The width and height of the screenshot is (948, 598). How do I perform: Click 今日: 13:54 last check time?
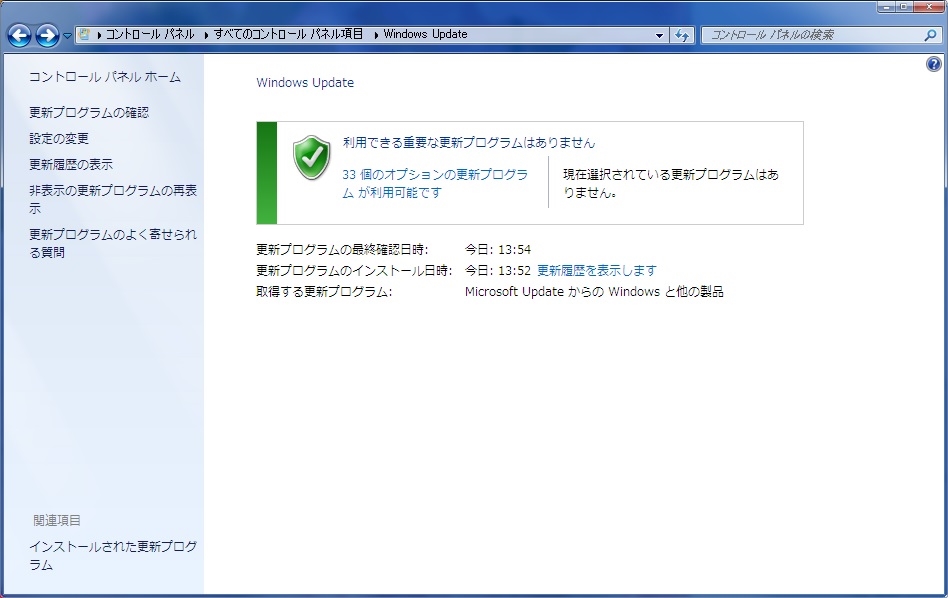pos(498,249)
